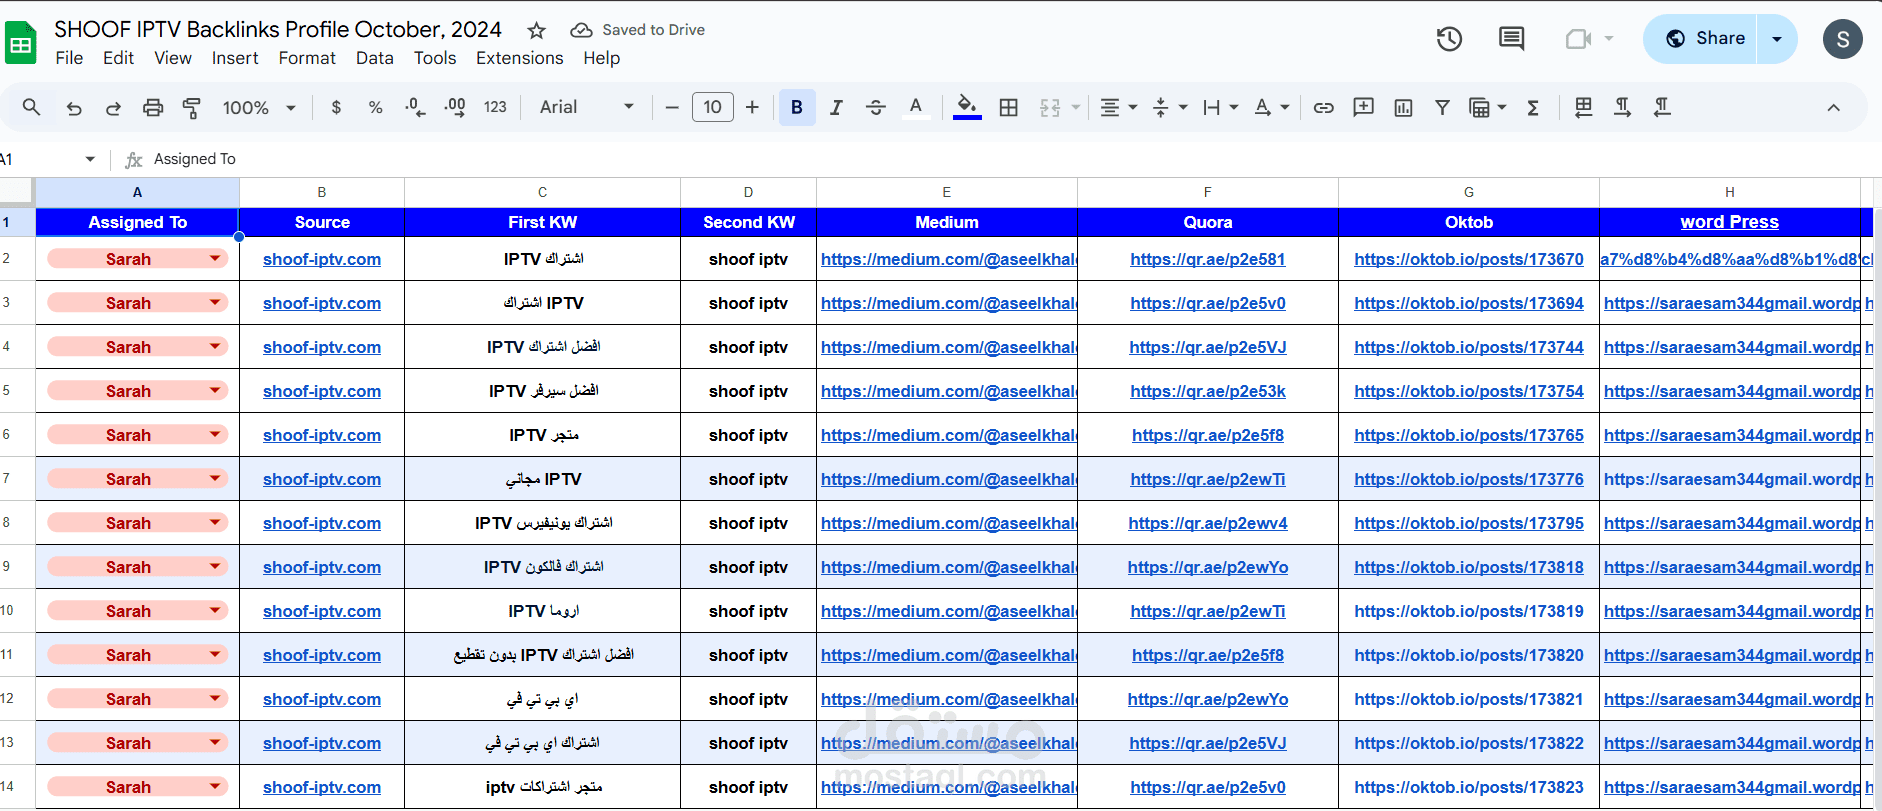Image resolution: width=1882 pixels, height=811 pixels.
Task: Open the Data menu
Action: [375, 58]
